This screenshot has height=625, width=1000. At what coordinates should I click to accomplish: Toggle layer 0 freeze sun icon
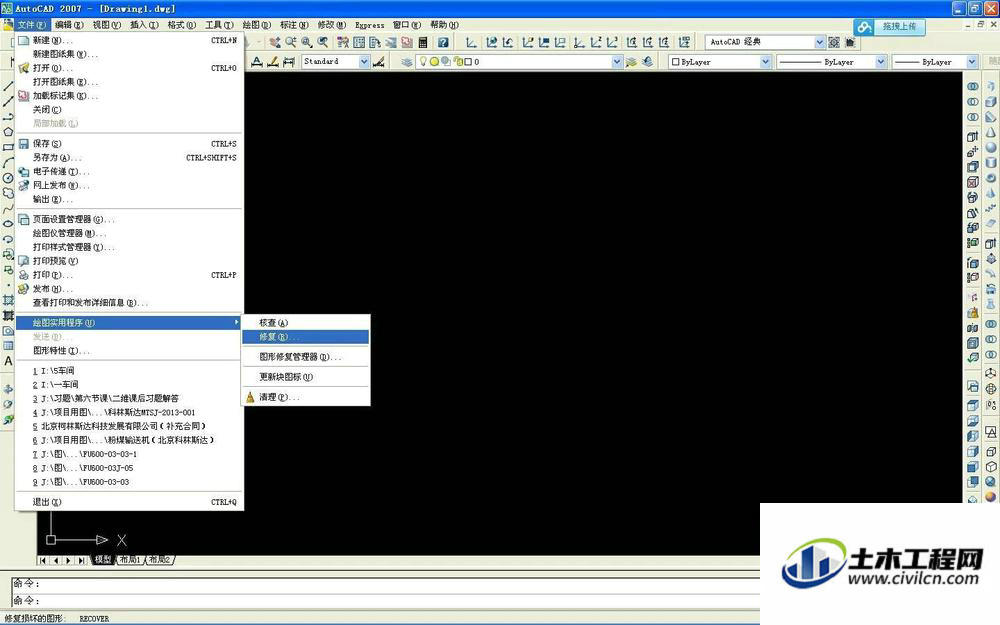(434, 62)
